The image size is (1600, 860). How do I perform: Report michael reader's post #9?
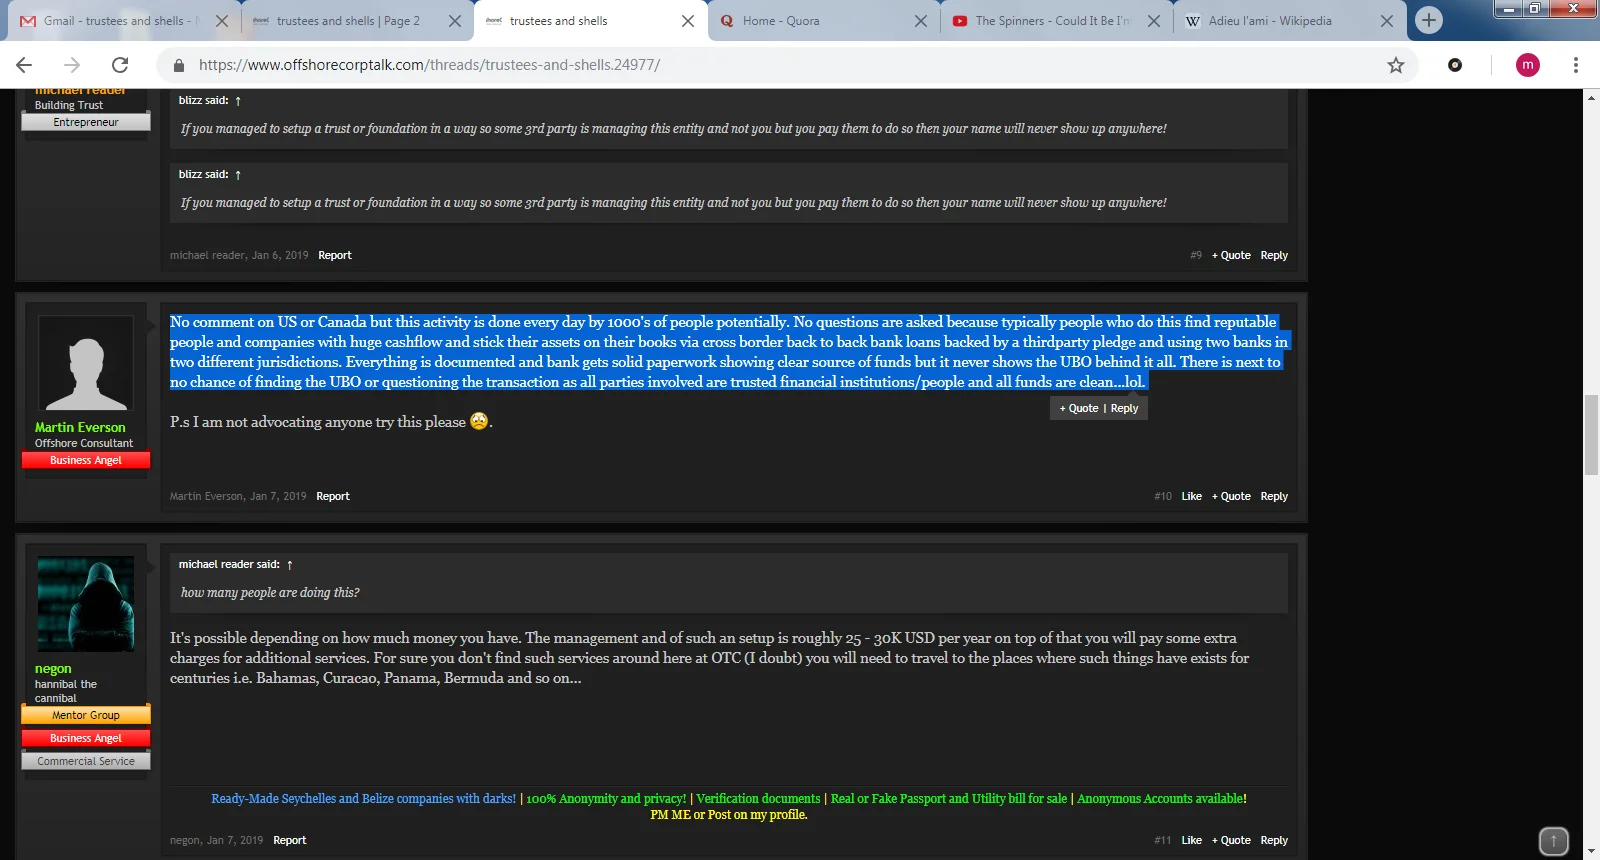335,255
